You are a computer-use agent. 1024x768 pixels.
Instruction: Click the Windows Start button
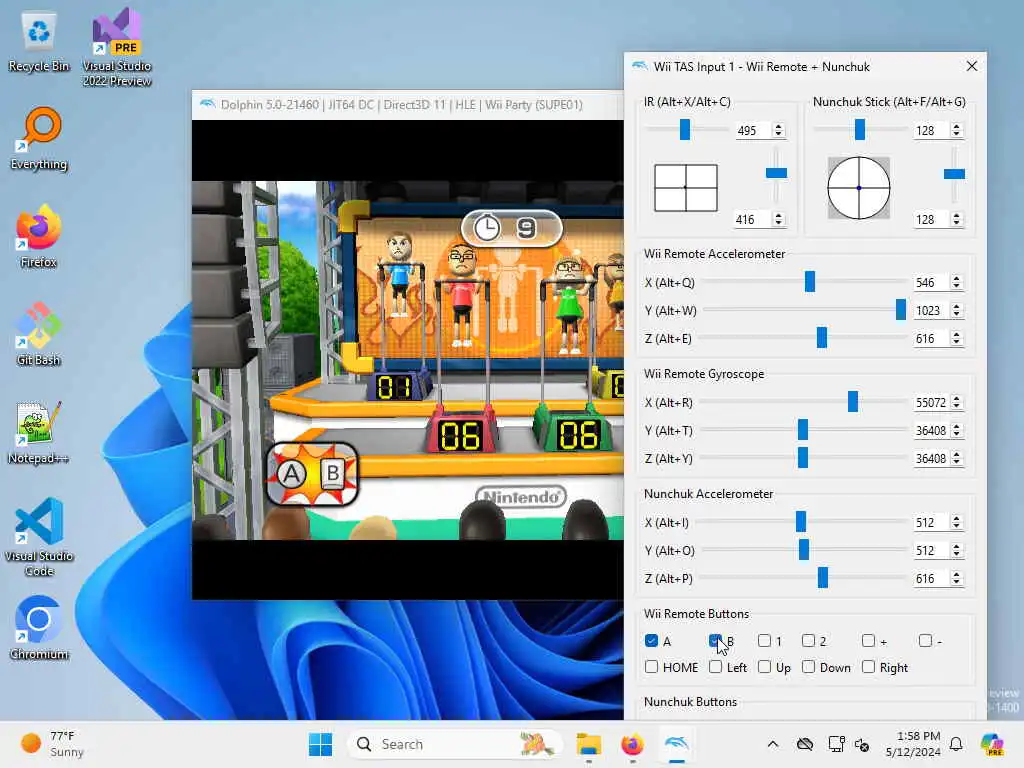coord(320,744)
